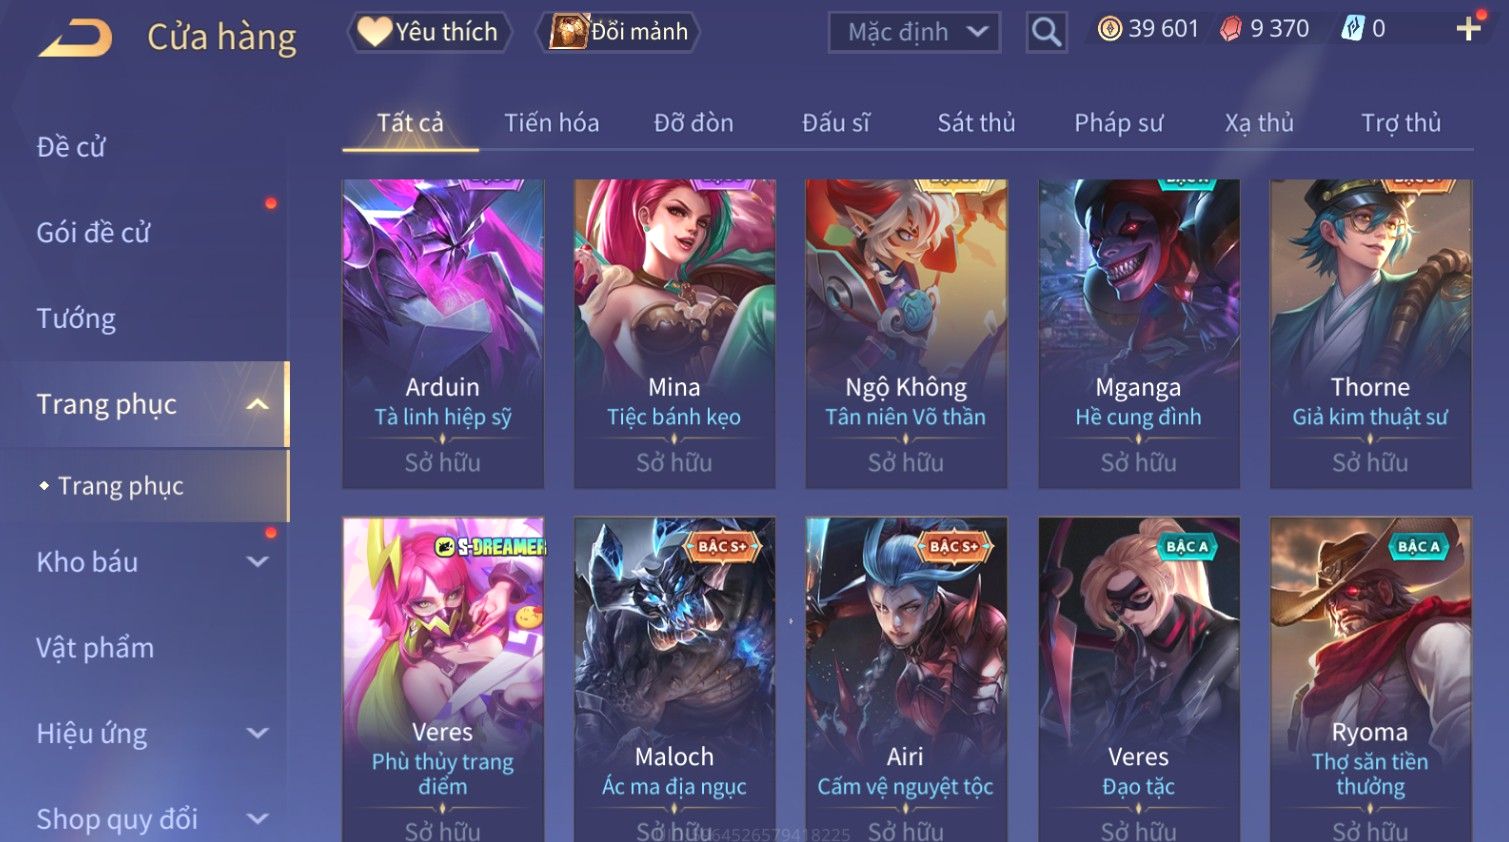Tap the heart icon in Yêu thích
This screenshot has width=1509, height=842.
(374, 32)
